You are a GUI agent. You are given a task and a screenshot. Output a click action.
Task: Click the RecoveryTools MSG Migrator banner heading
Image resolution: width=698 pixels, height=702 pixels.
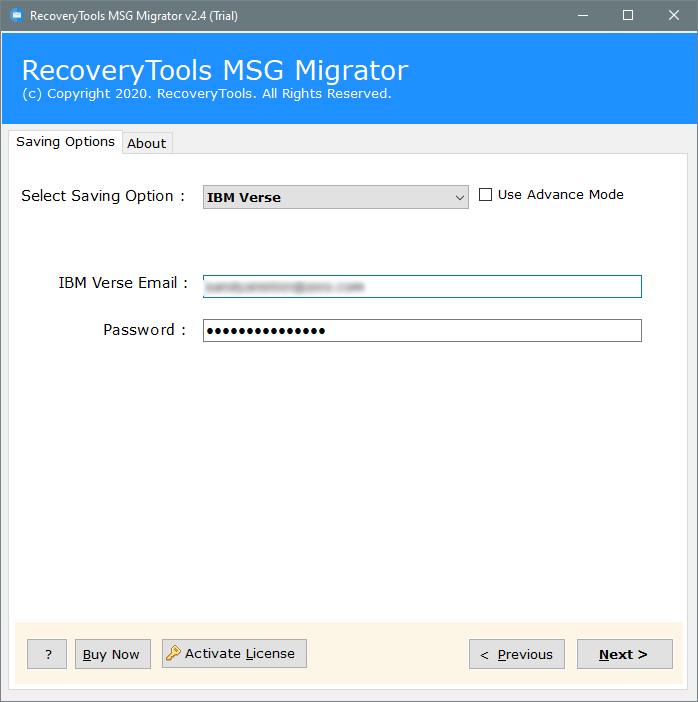[215, 71]
